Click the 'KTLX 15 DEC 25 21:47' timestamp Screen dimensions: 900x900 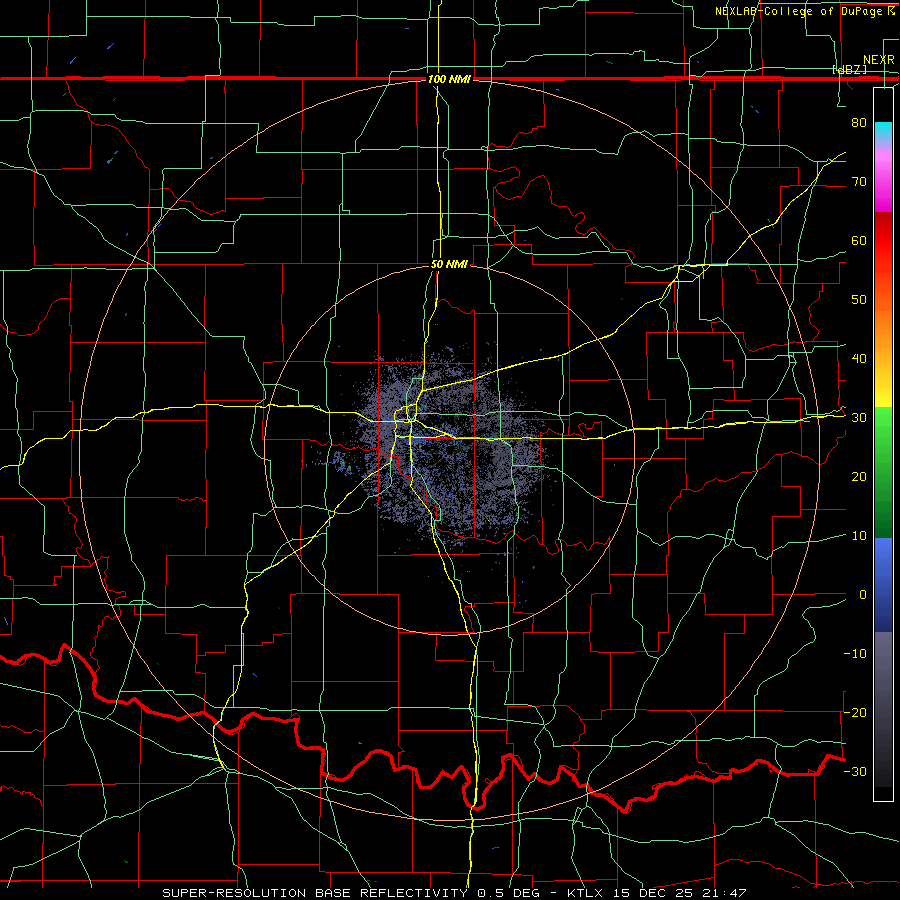click(x=656, y=893)
